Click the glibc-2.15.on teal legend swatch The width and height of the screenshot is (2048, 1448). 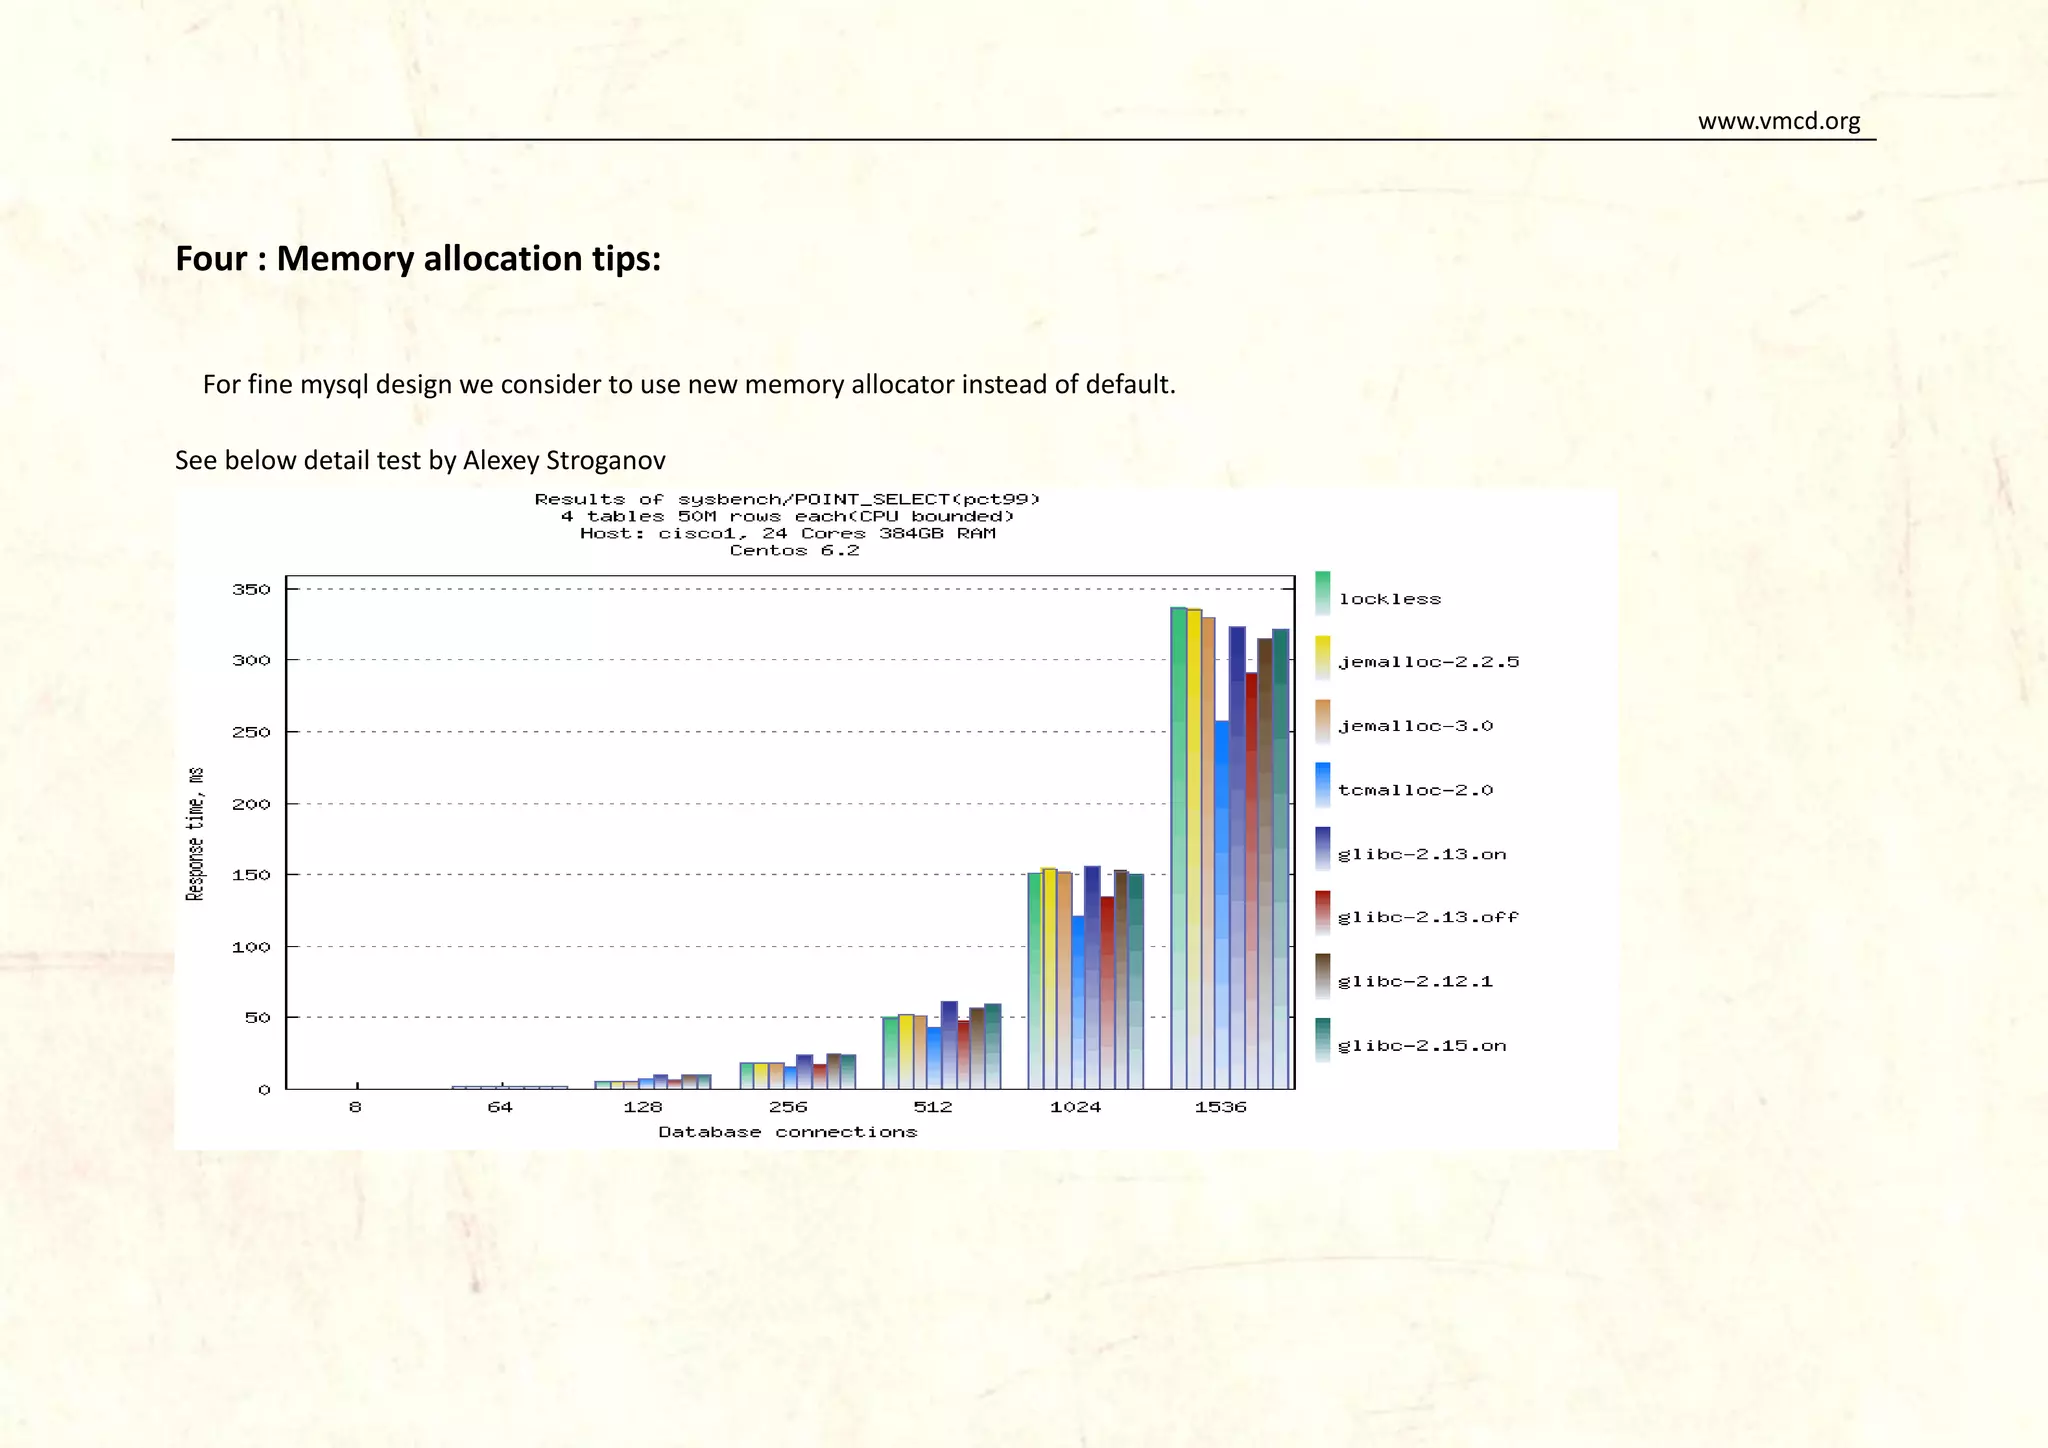[1322, 1040]
